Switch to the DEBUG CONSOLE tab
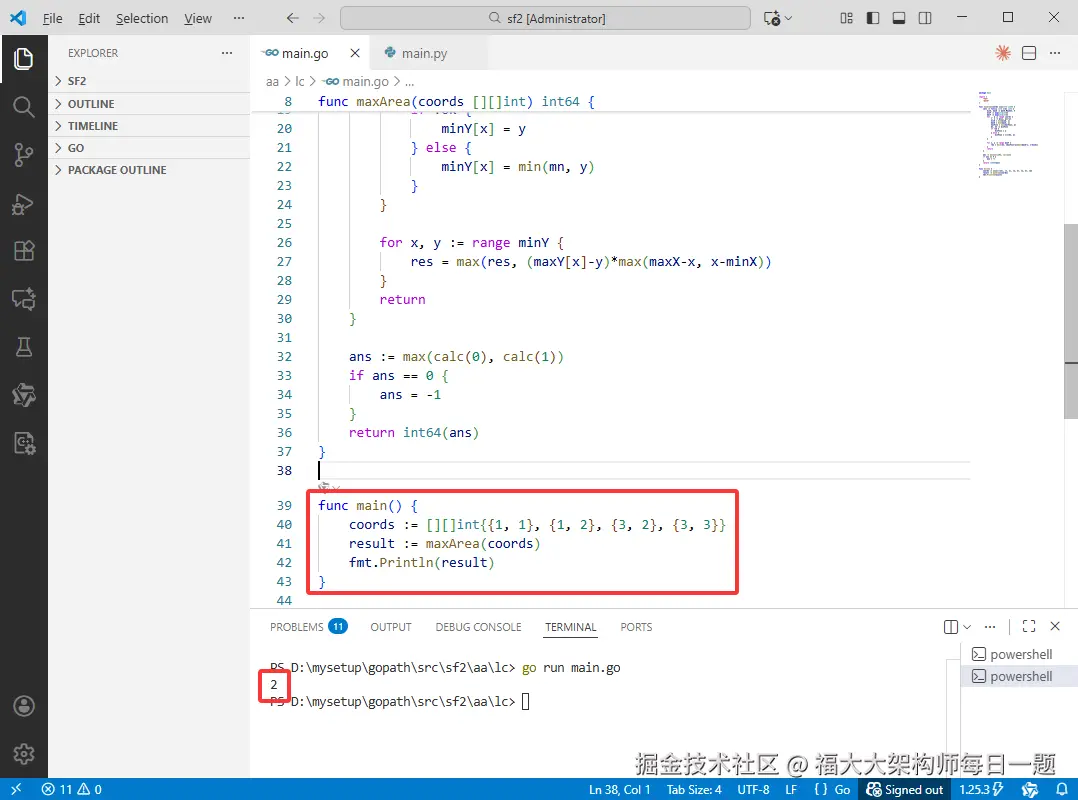Viewport: 1078px width, 800px height. tap(478, 626)
